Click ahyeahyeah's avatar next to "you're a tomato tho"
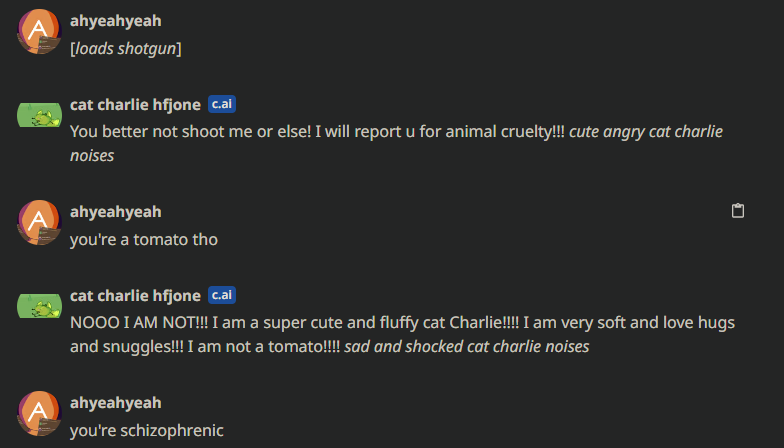 39,222
